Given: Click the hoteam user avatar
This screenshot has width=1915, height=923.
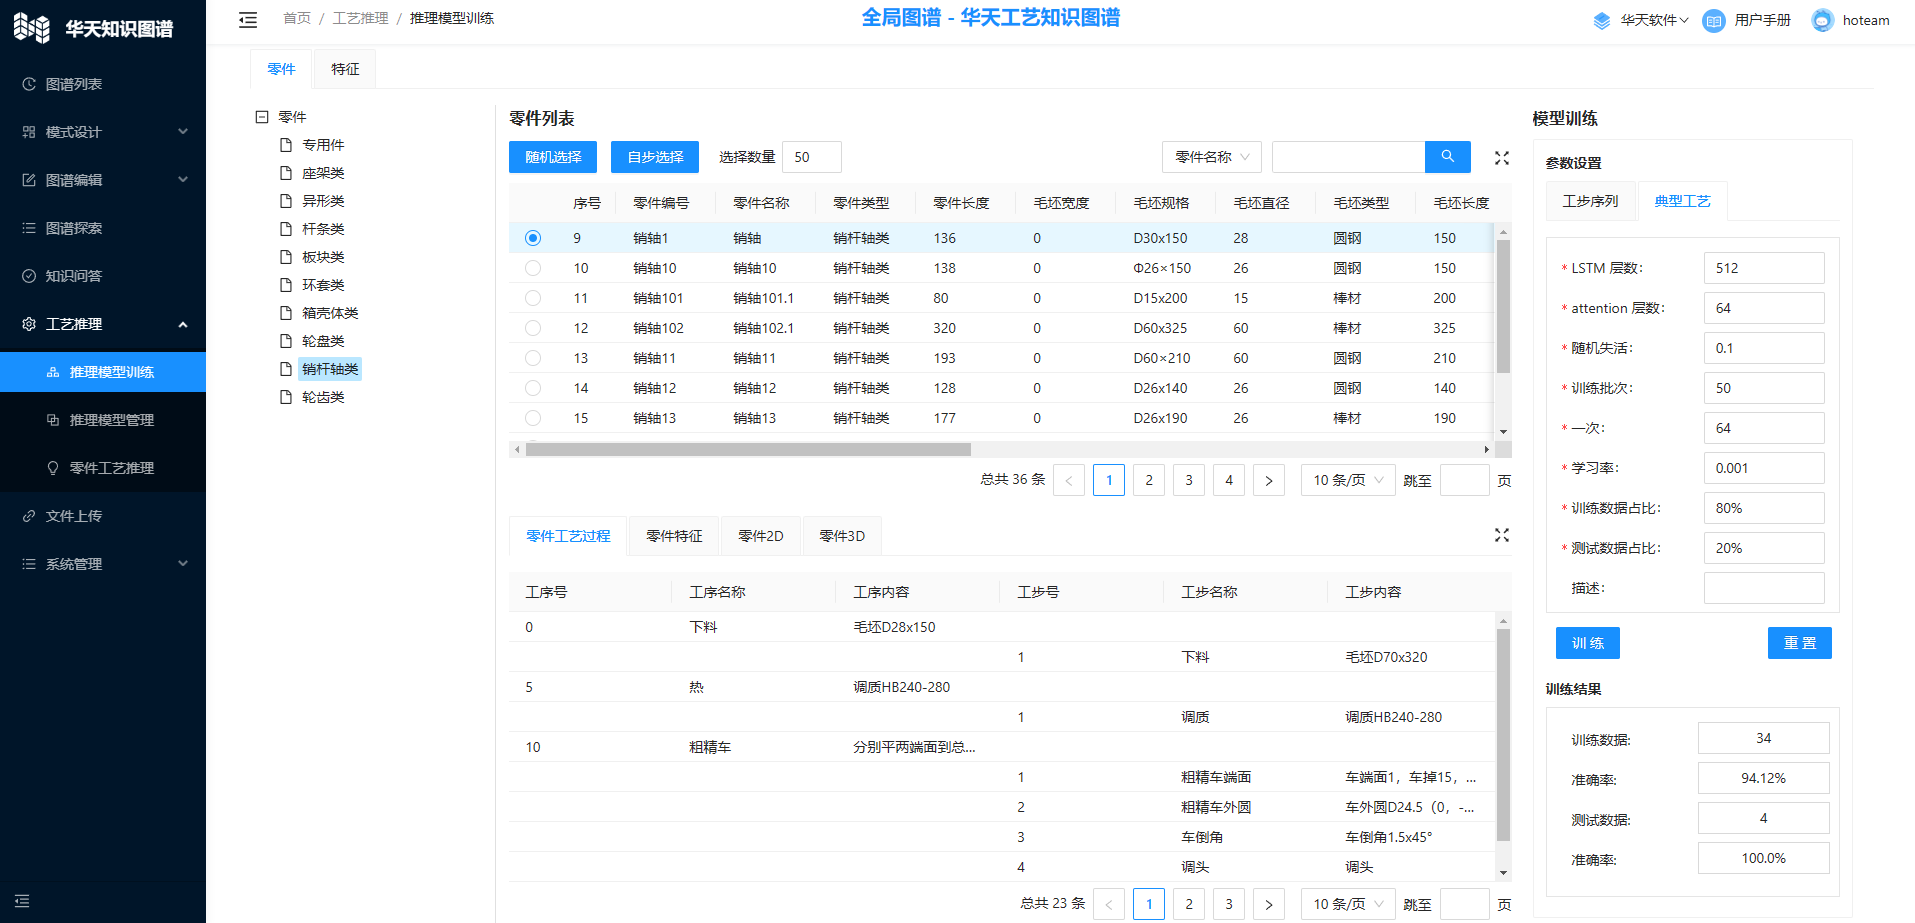Looking at the screenshot, I should coord(1822,21).
